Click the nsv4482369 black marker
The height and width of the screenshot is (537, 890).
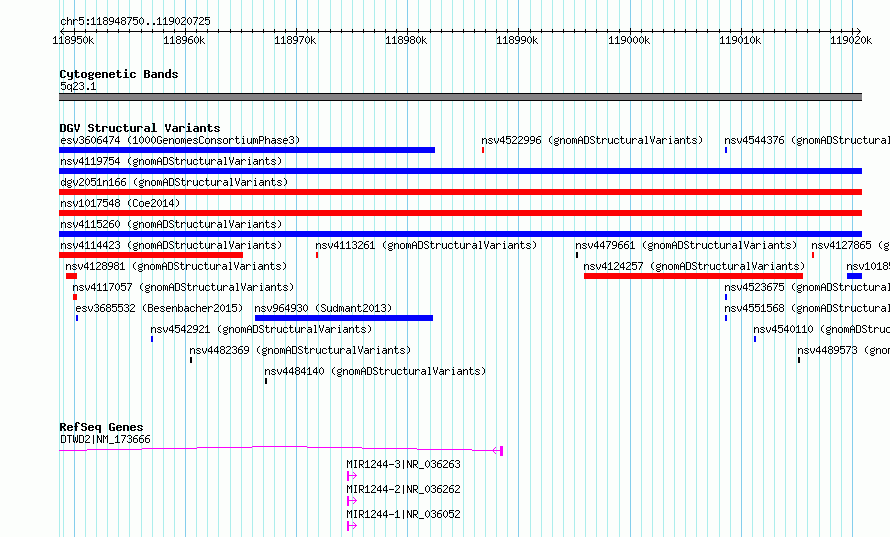pos(191,360)
